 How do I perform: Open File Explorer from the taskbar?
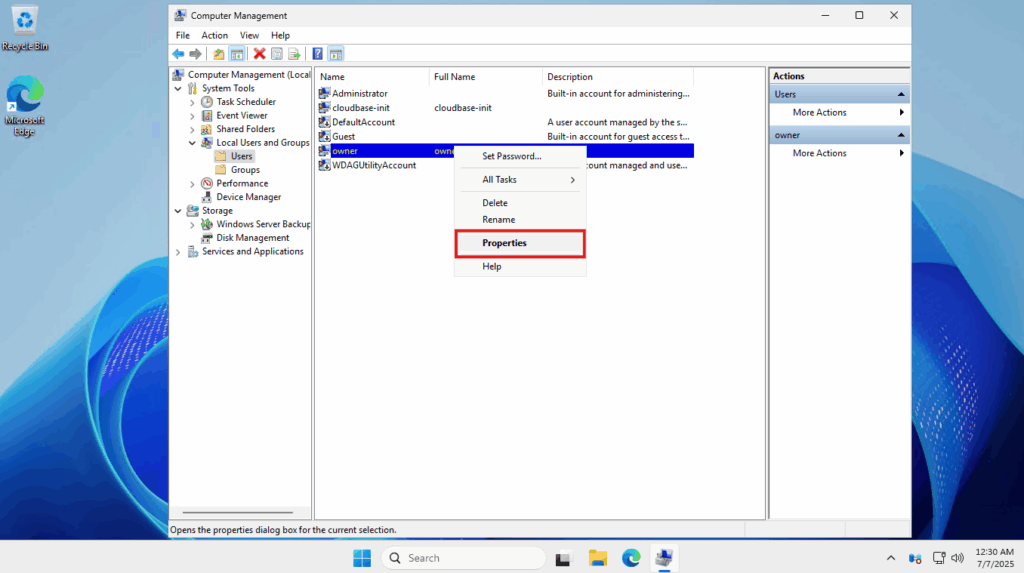[598, 558]
